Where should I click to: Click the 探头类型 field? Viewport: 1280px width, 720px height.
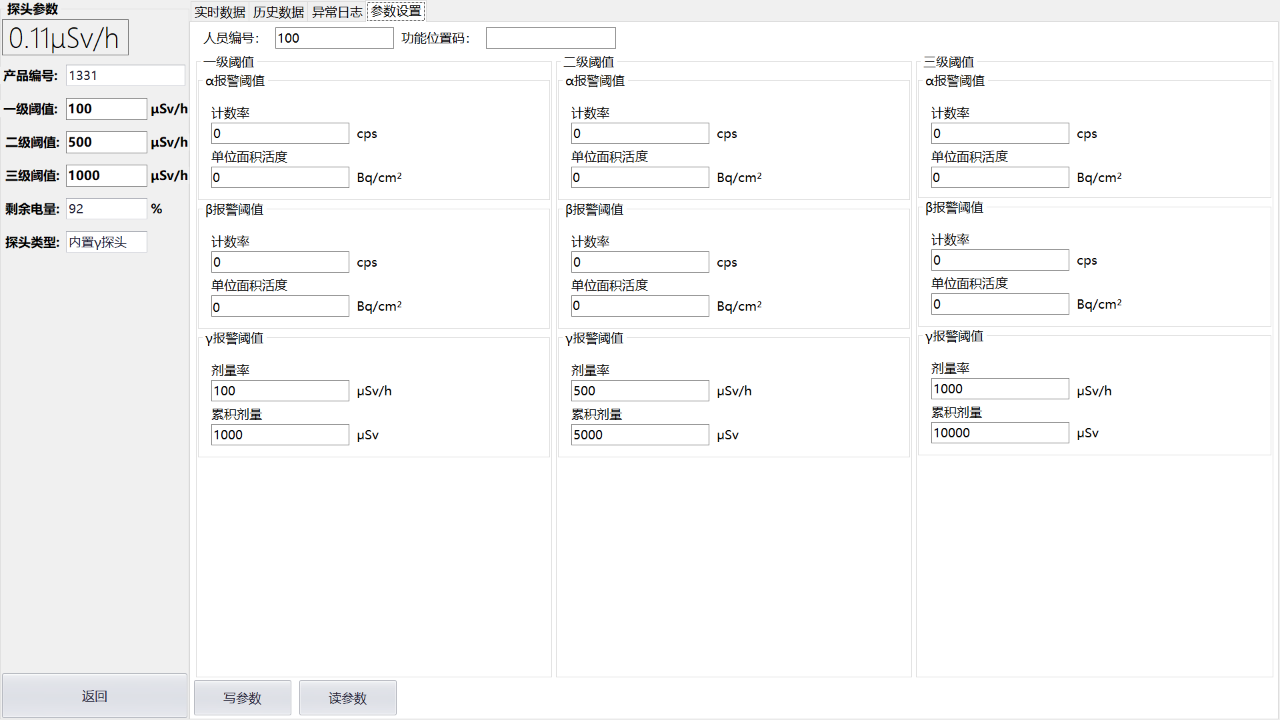[106, 242]
